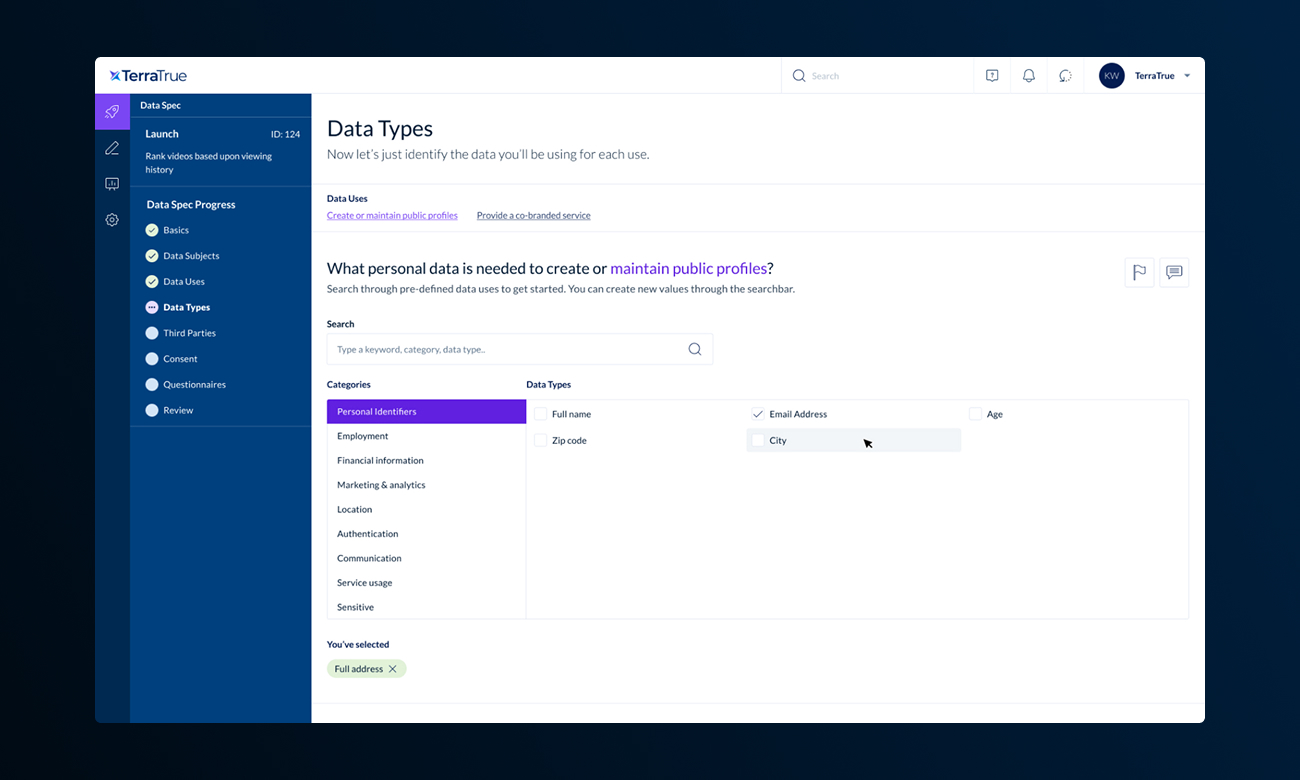Go to Third Parties step
The height and width of the screenshot is (780, 1300).
click(x=189, y=333)
